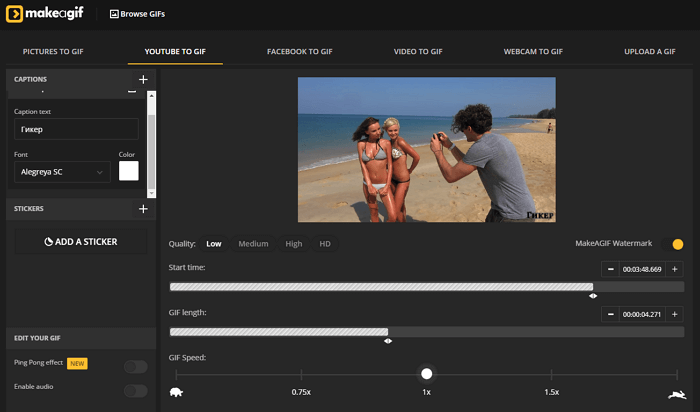Toggle the MakeAGIF Watermark switch
The image size is (700, 412).
point(674,244)
